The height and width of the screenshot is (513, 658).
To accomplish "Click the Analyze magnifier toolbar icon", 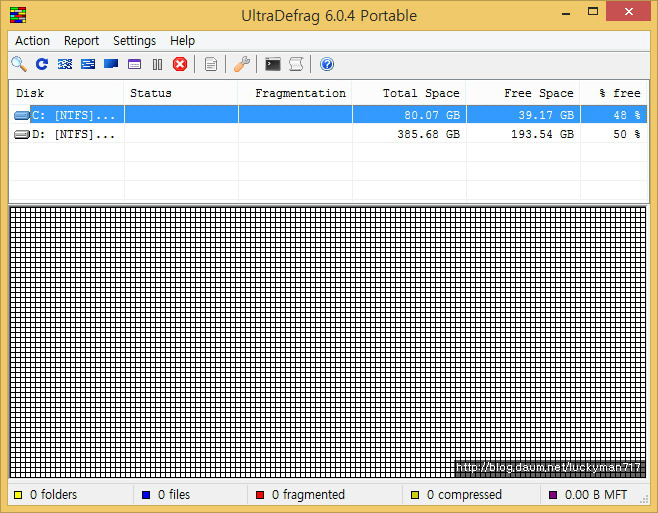I will (19, 64).
